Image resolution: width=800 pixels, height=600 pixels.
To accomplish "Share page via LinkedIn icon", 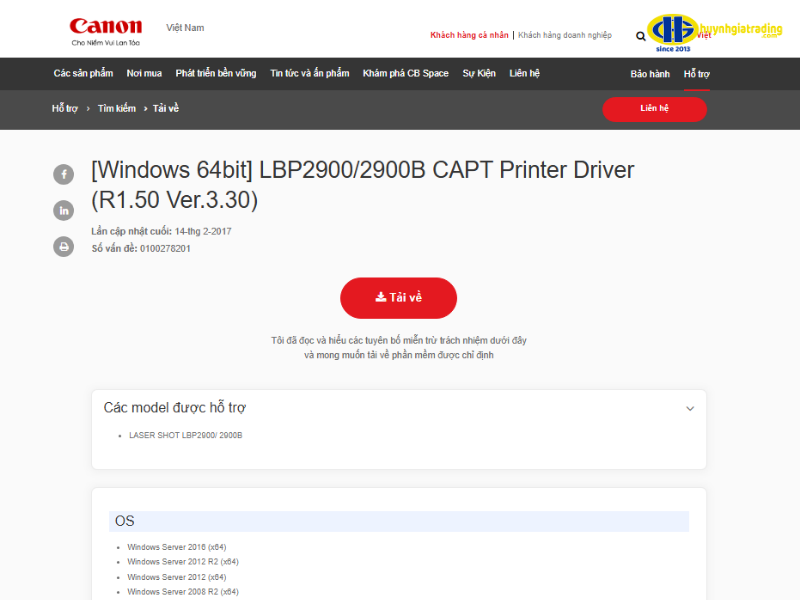I will coord(64,210).
